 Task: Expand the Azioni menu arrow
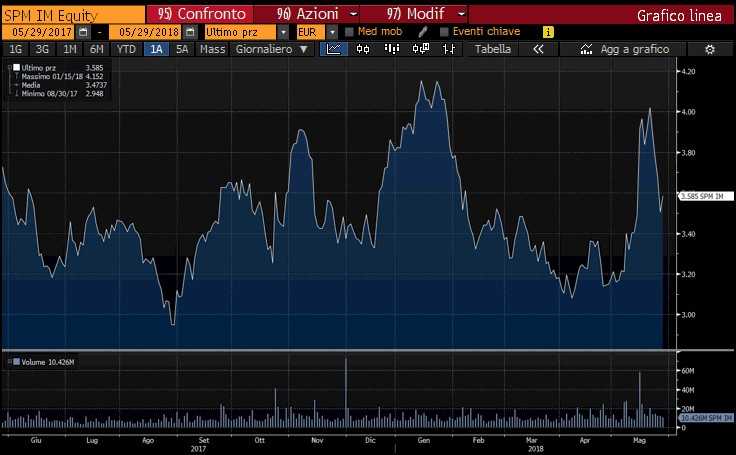click(353, 14)
